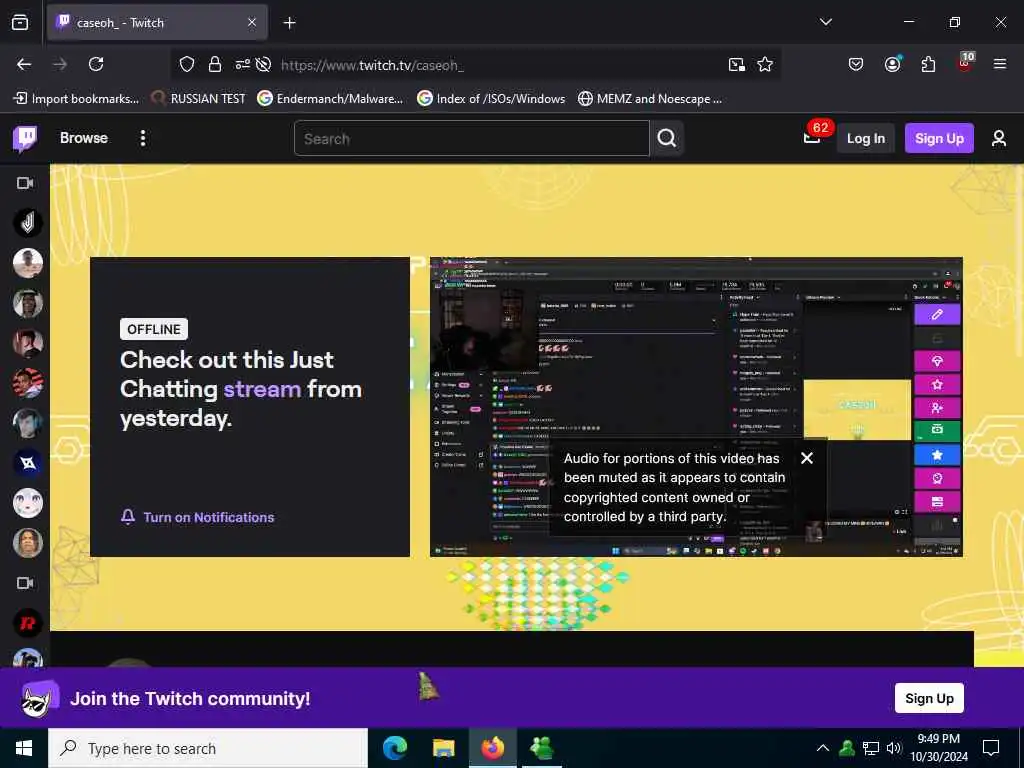Reload the current page
The height and width of the screenshot is (768, 1024).
point(96,64)
